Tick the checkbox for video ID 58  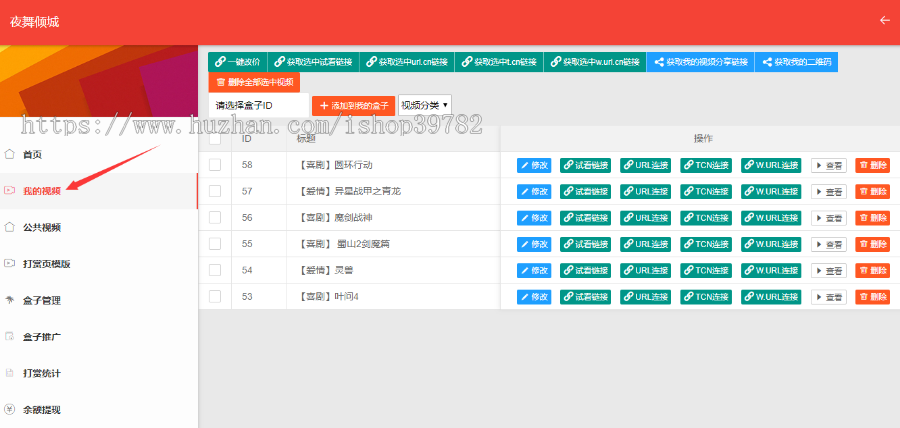[x=215, y=165]
